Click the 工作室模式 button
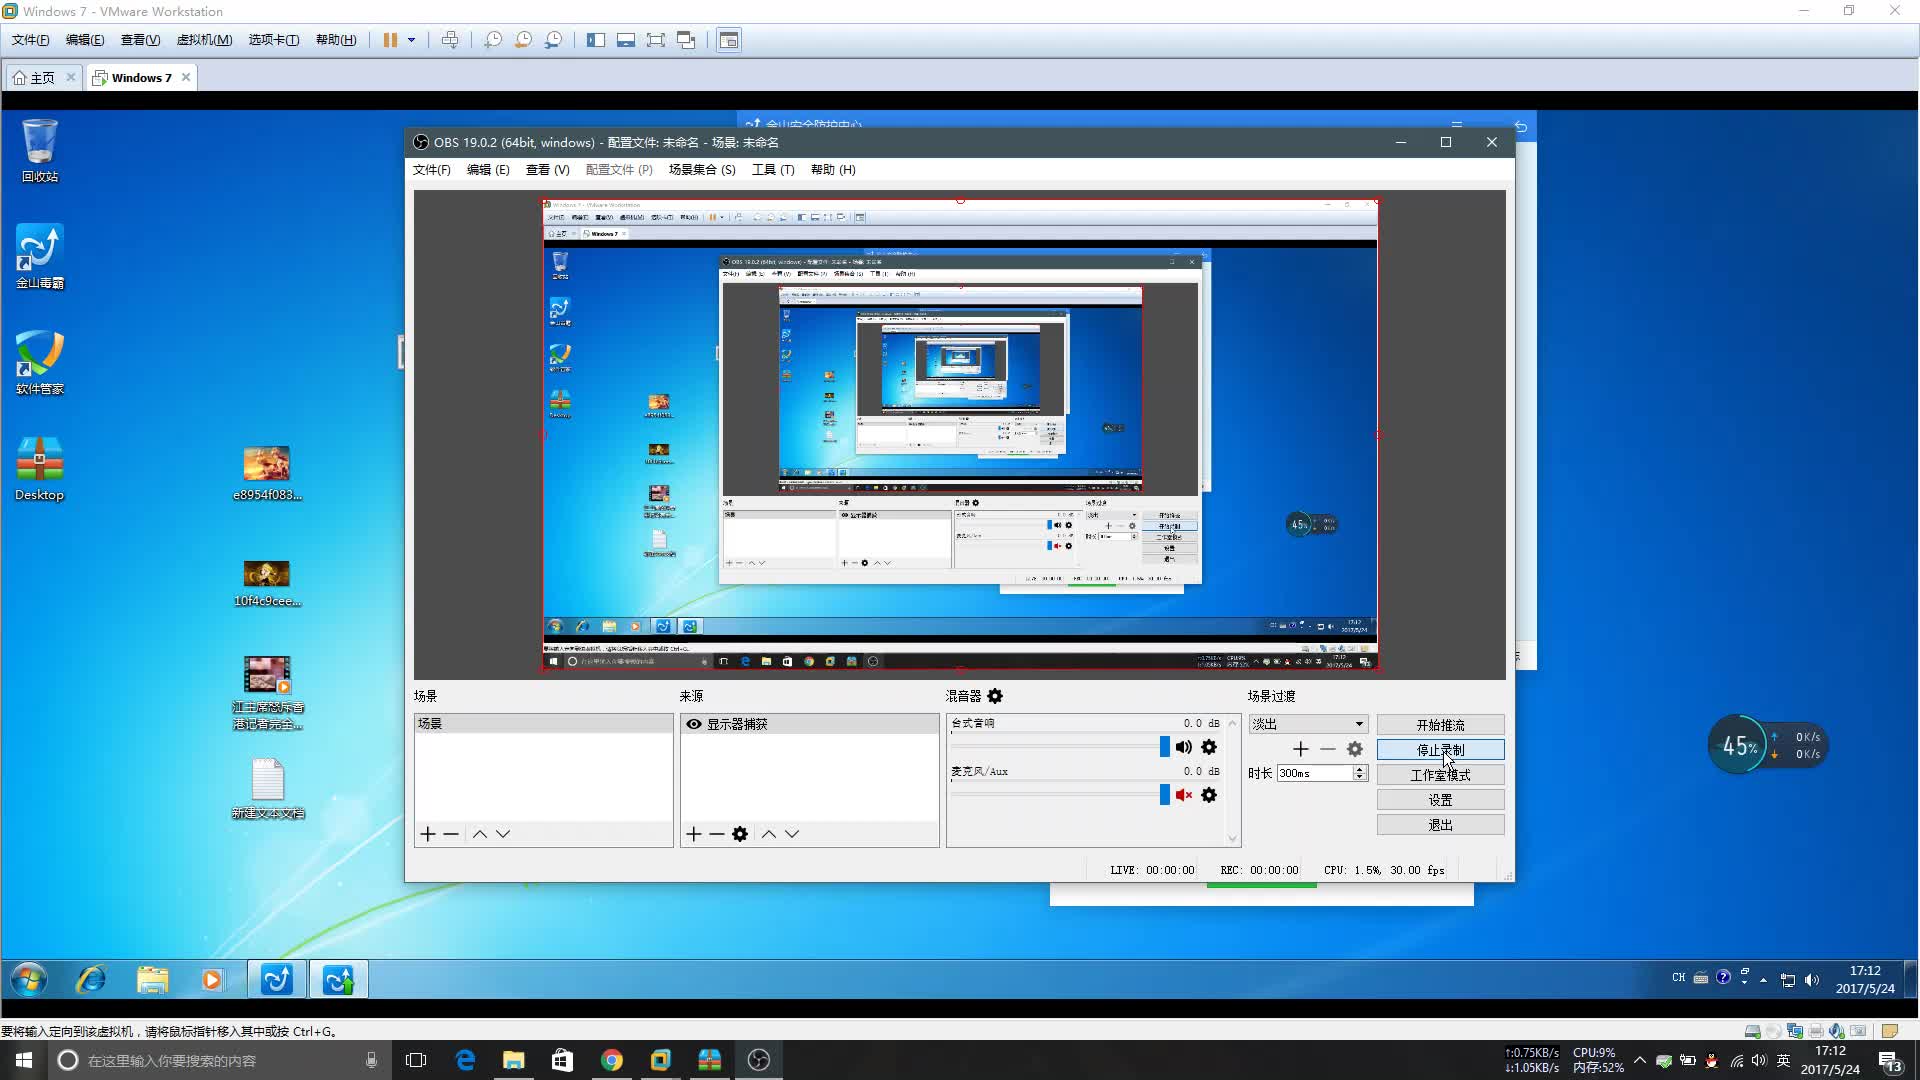The width and height of the screenshot is (1920, 1080). [1440, 775]
